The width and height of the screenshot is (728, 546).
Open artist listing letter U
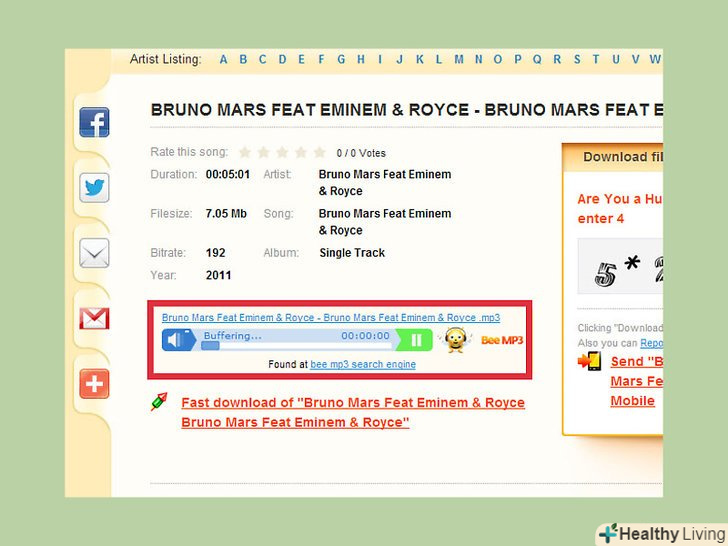click(x=616, y=59)
